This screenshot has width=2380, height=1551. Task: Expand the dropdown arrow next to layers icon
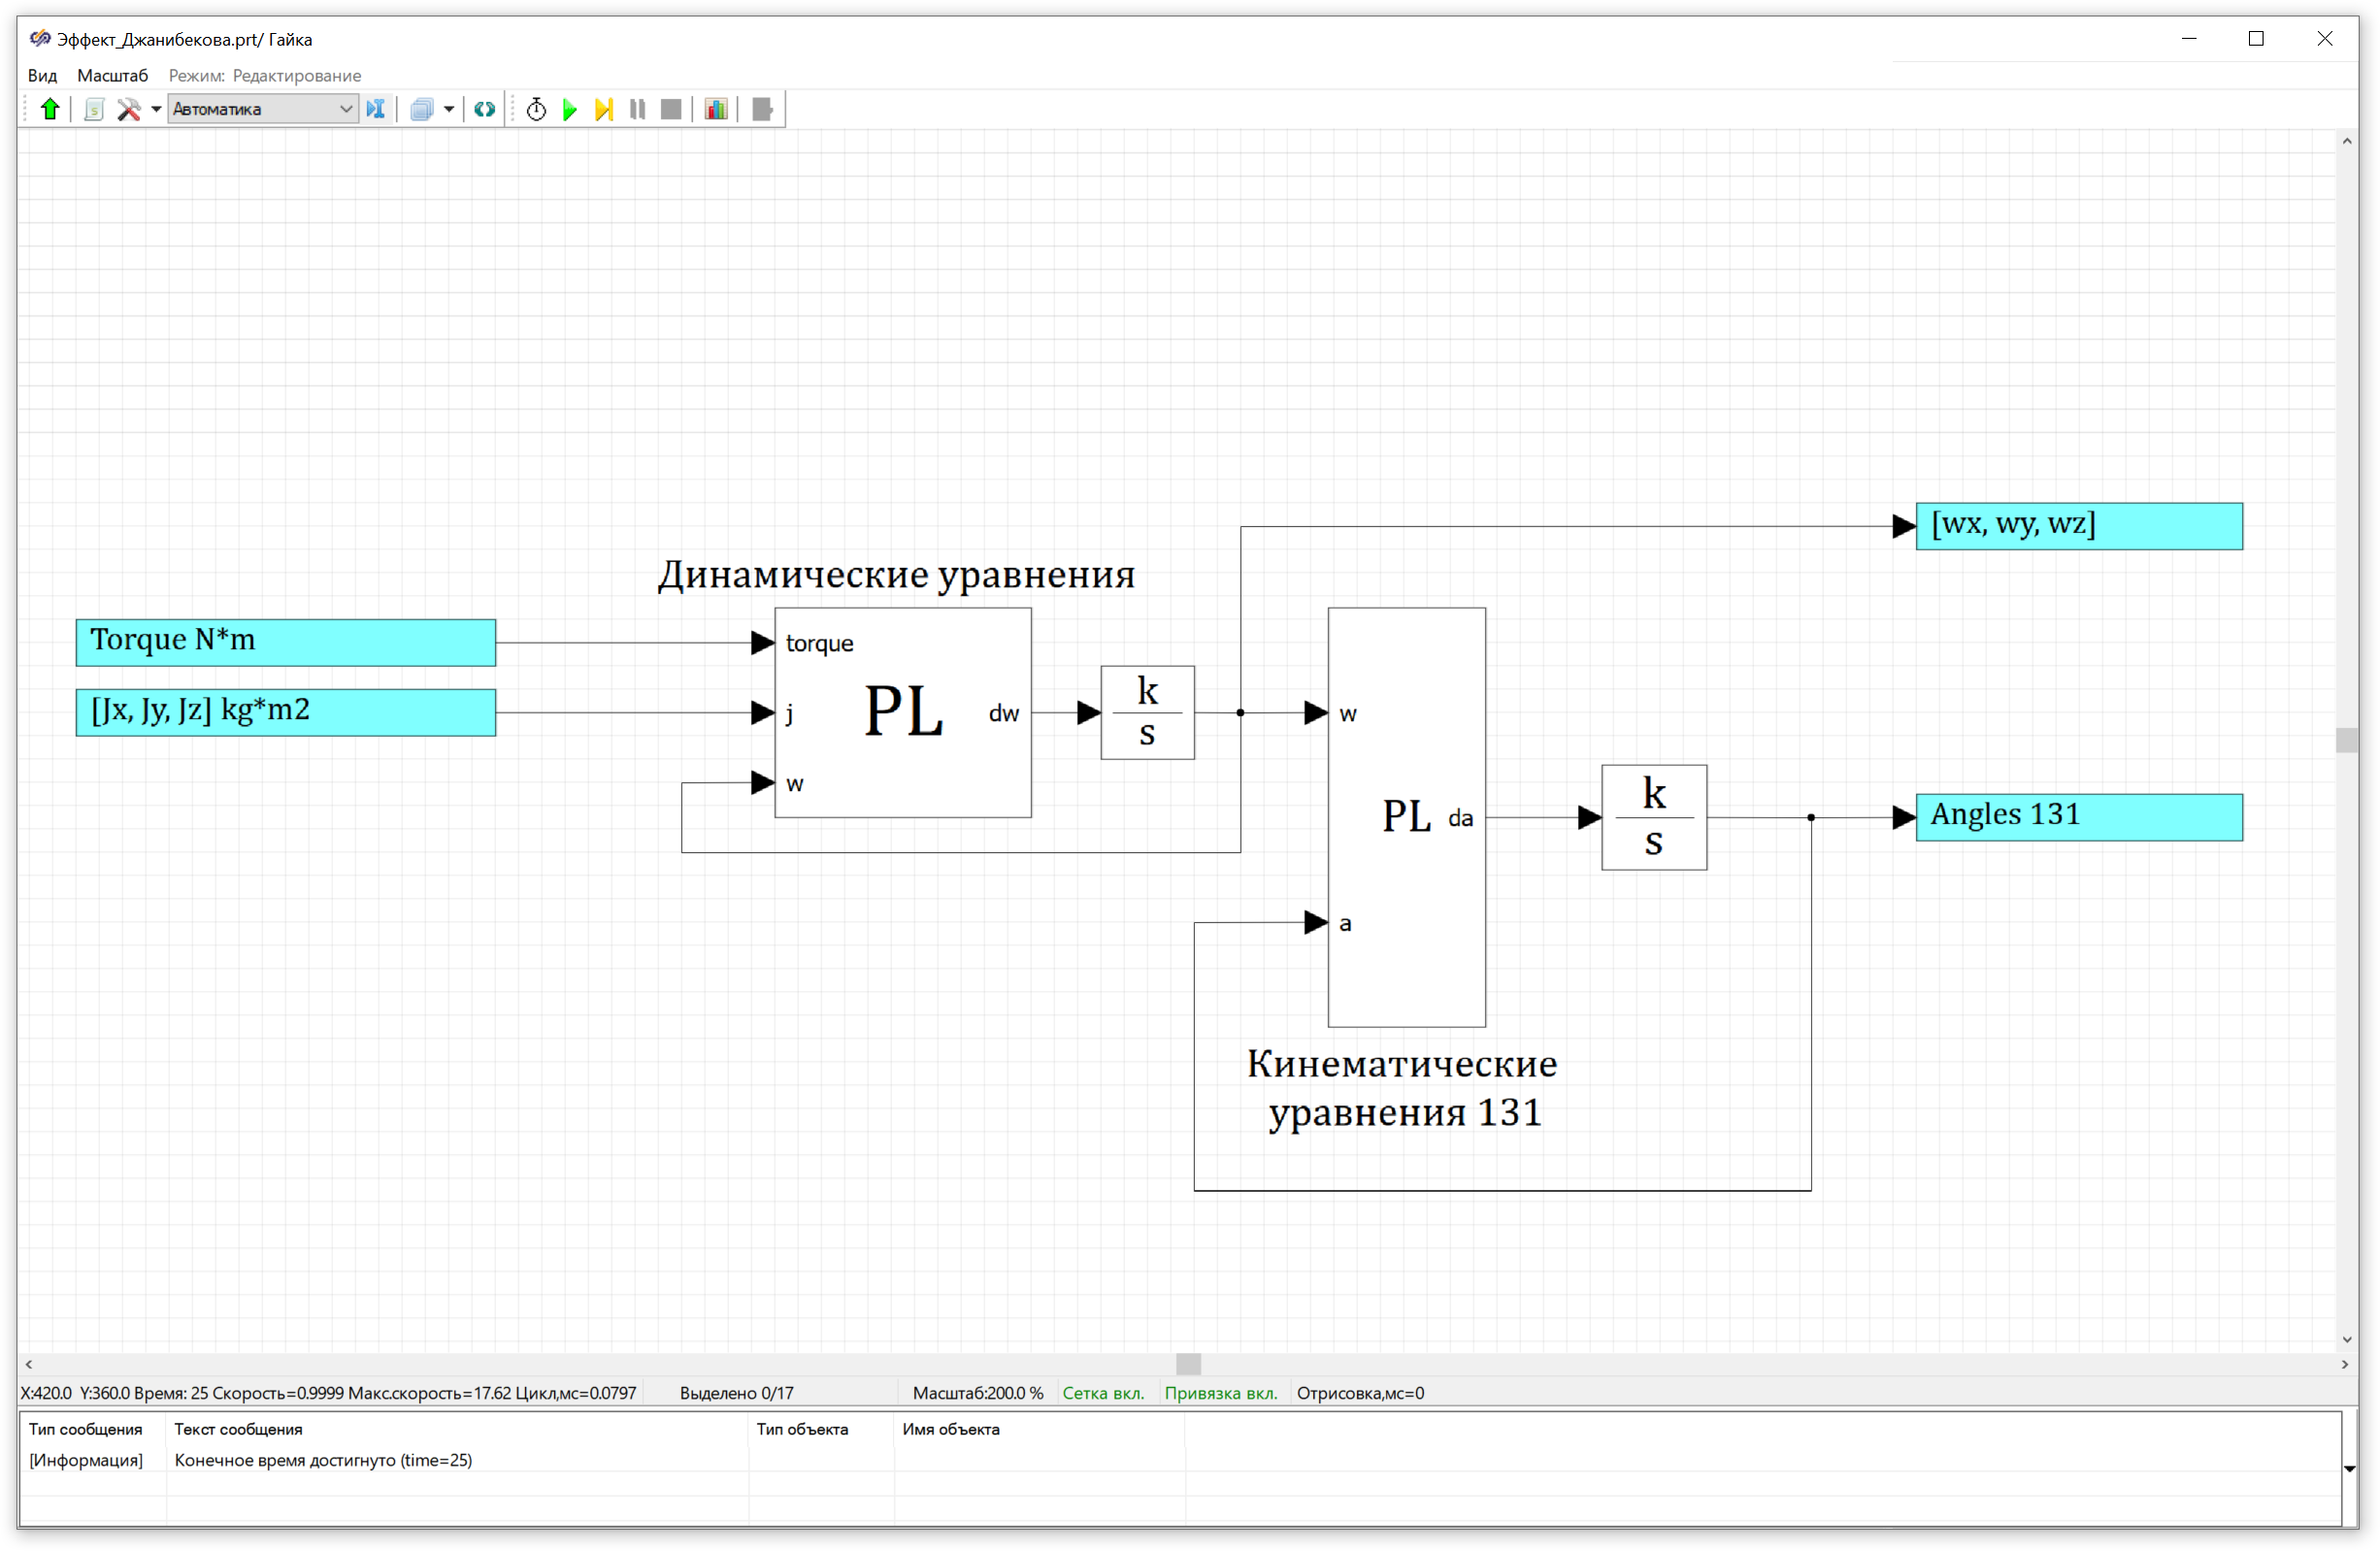(x=449, y=109)
